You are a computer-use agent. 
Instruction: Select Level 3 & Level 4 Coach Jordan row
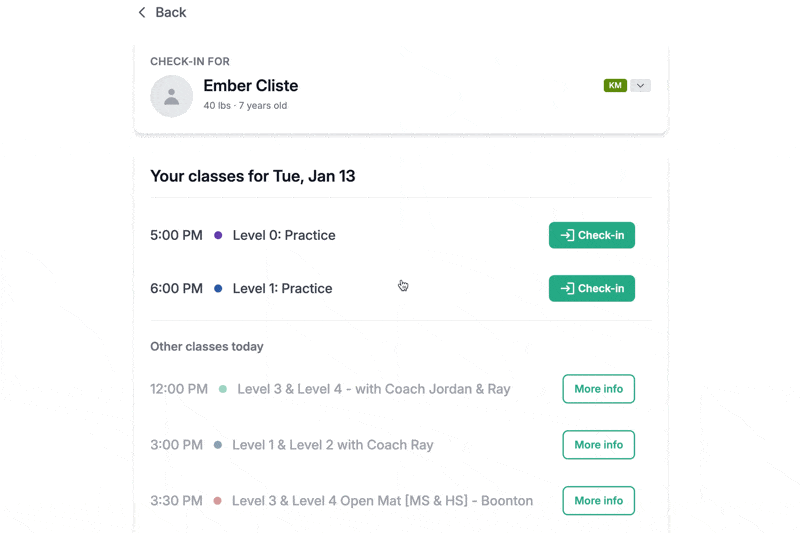point(373,389)
